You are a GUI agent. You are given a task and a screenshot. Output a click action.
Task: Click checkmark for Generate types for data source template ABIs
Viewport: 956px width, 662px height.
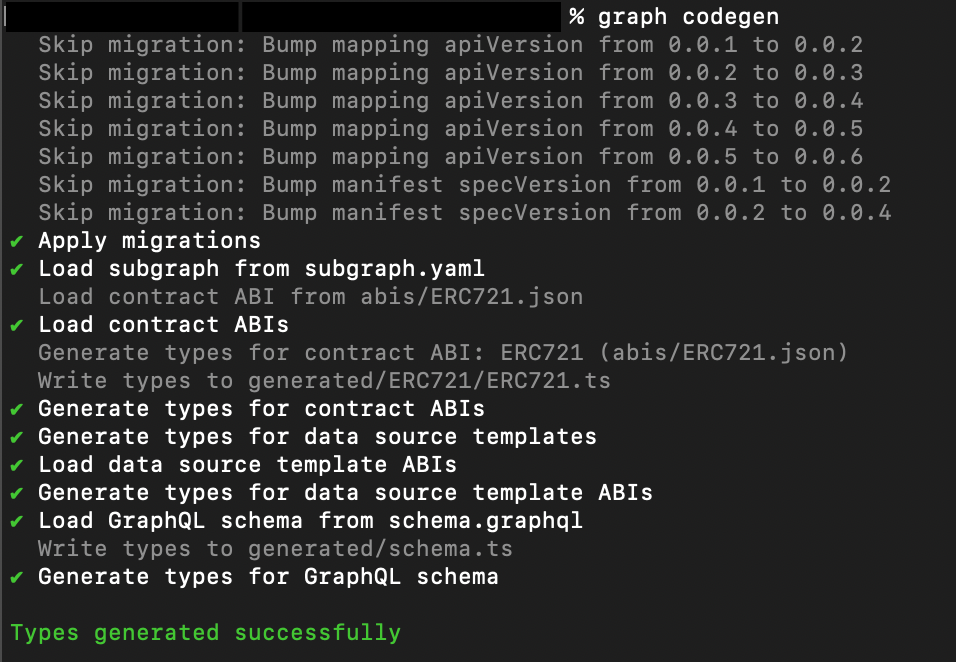[x=17, y=493]
